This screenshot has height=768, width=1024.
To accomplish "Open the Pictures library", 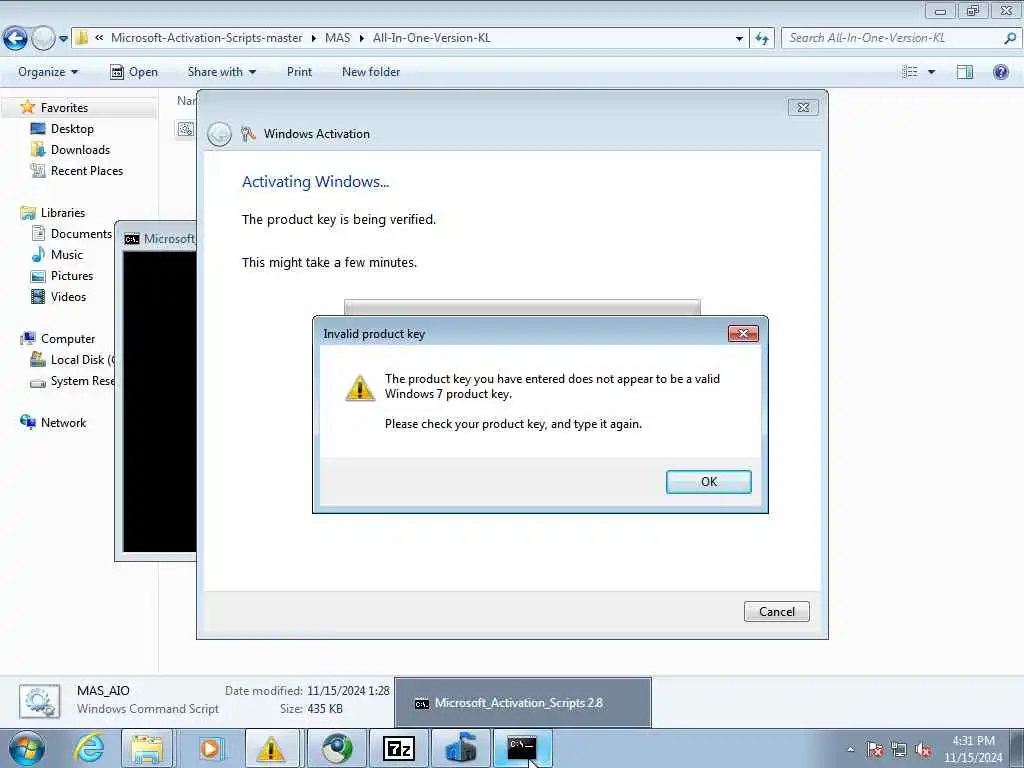I will [72, 276].
